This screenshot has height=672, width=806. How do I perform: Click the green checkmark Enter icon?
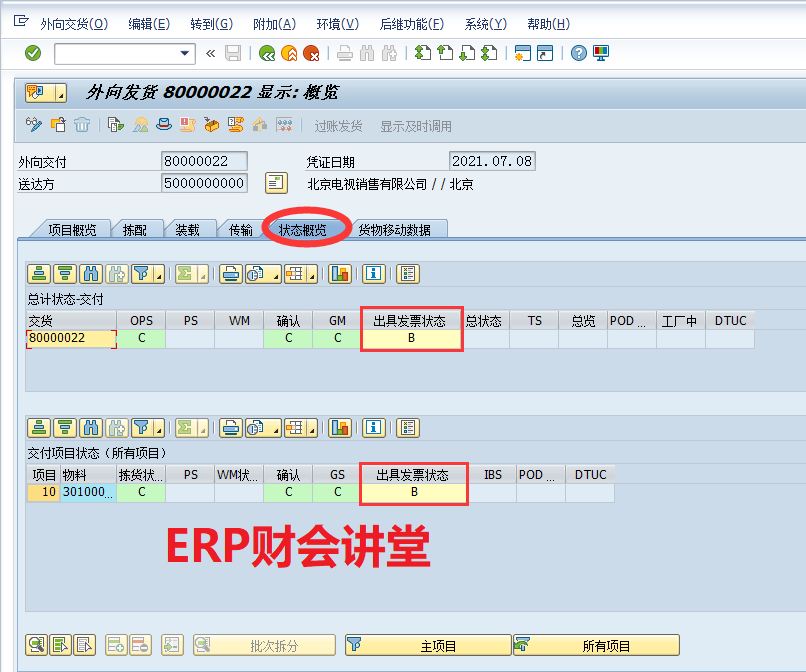(x=33, y=53)
